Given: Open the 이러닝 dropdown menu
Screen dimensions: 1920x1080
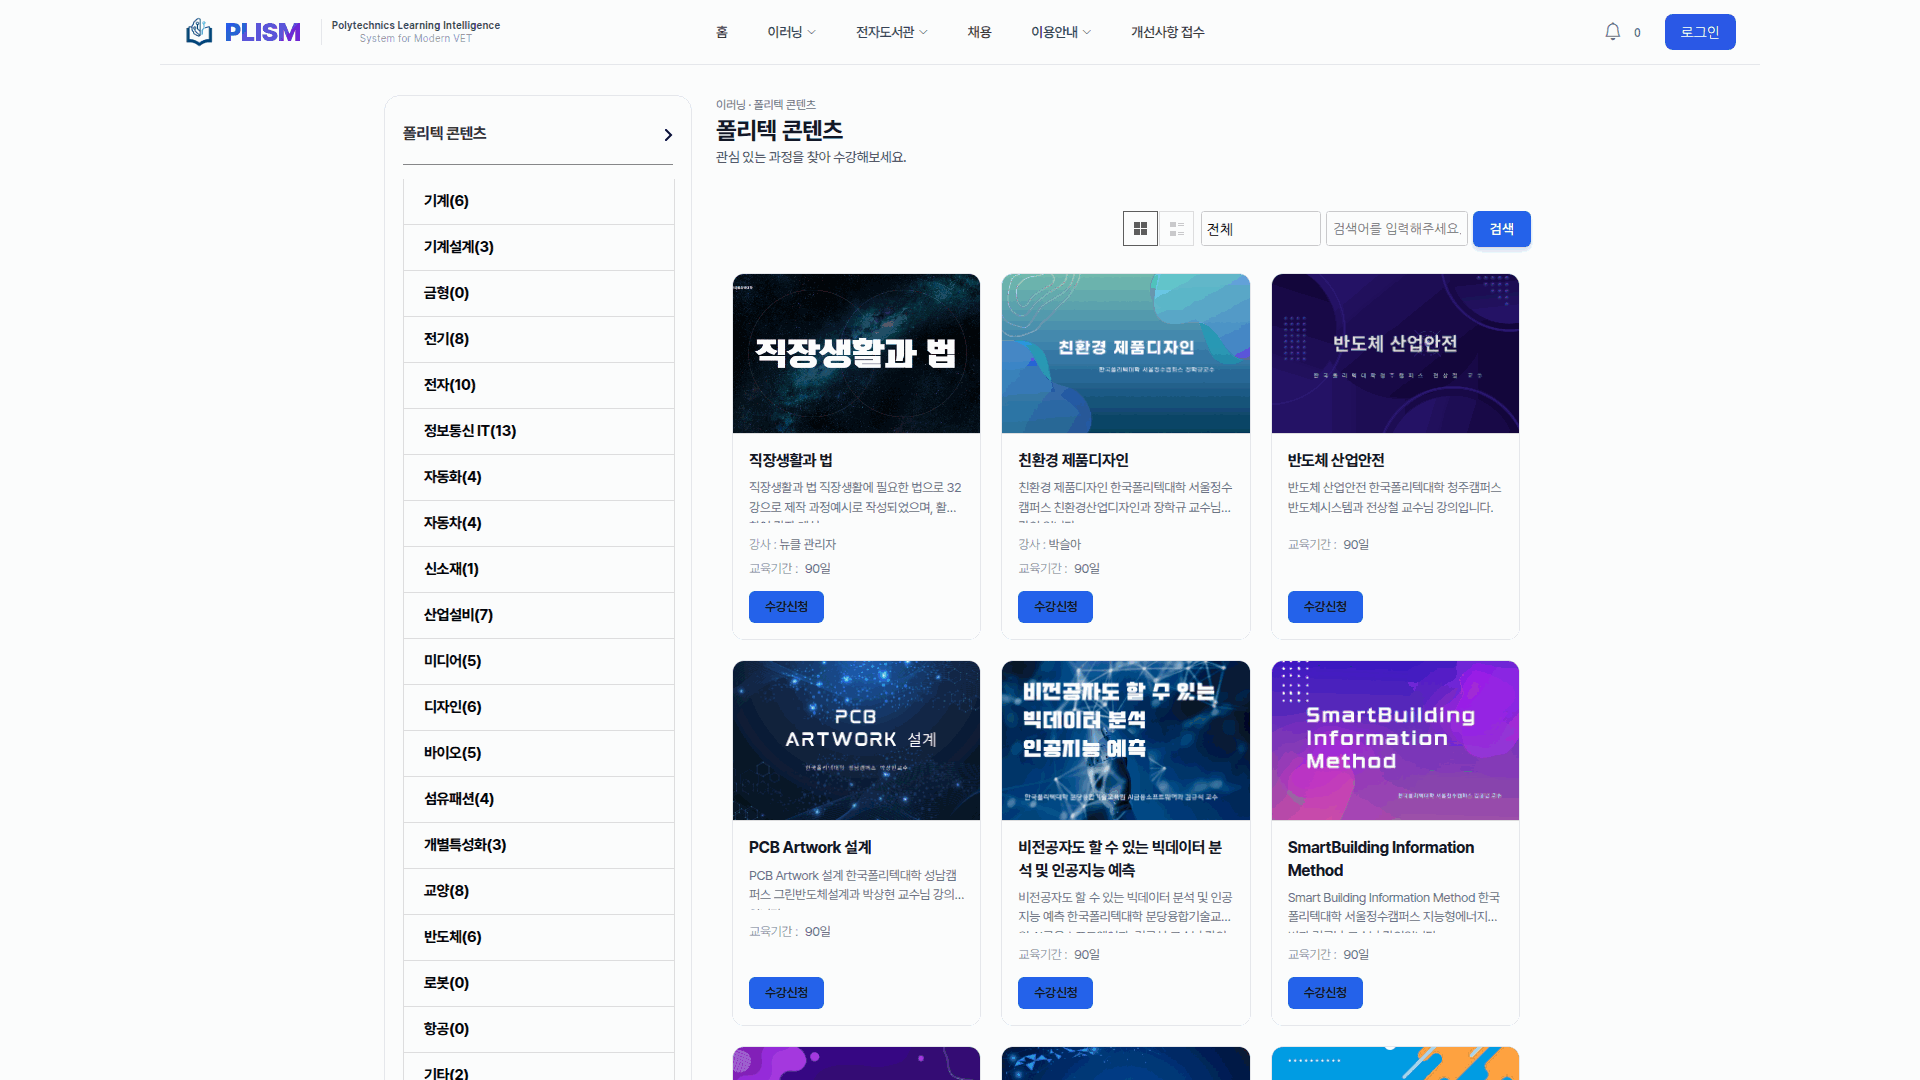Looking at the screenshot, I should tap(791, 32).
